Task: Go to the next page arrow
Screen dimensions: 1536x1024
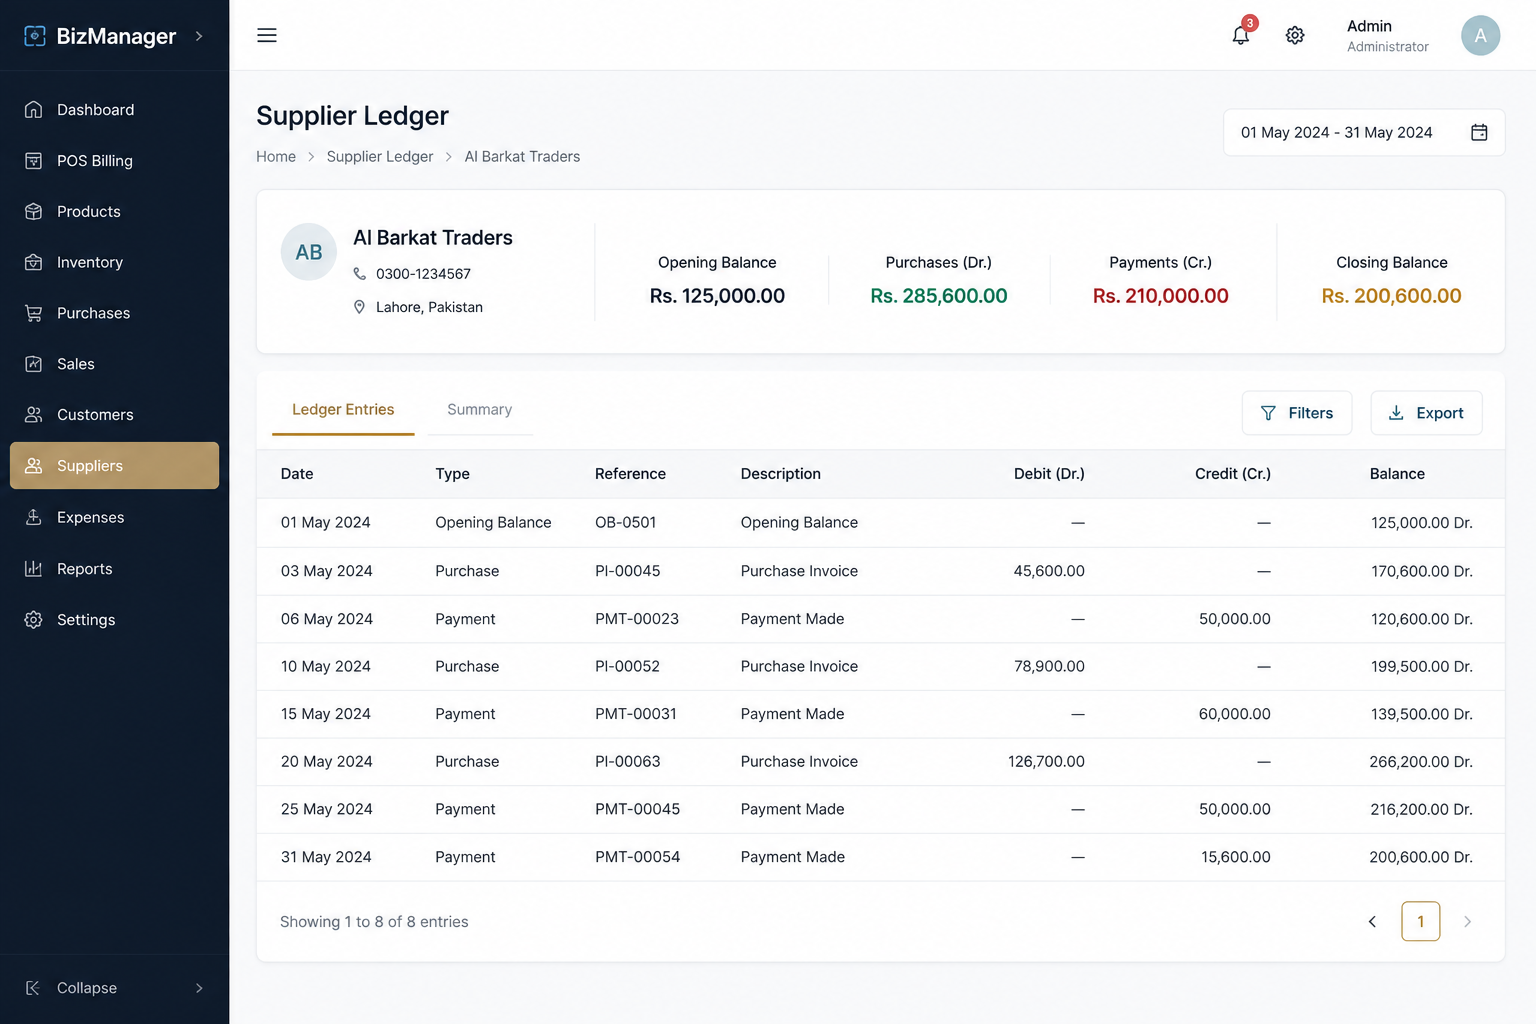Action: pyautogui.click(x=1467, y=921)
